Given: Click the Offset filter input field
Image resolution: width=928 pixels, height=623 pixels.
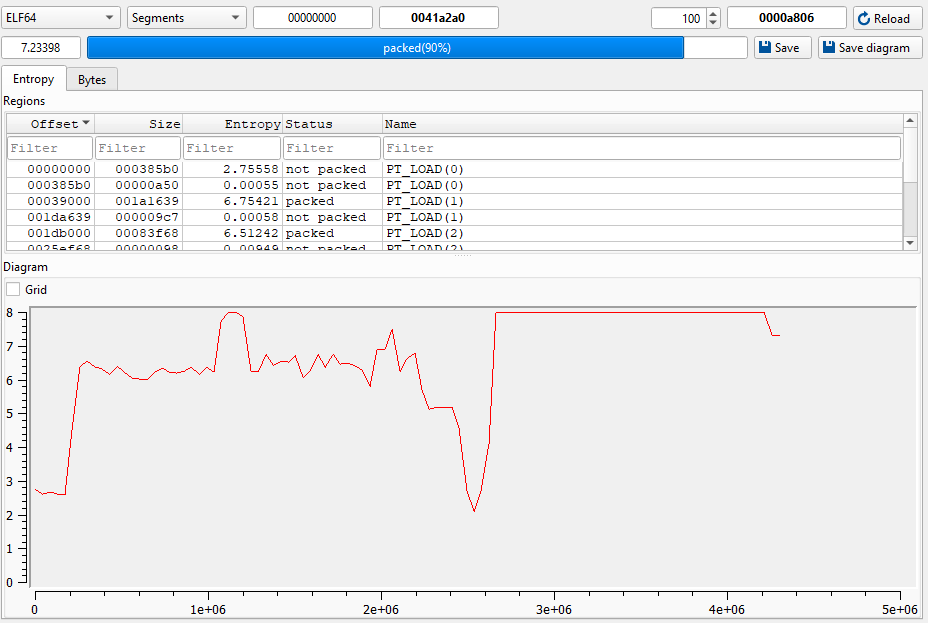Looking at the screenshot, I should pyautogui.click(x=50, y=148).
